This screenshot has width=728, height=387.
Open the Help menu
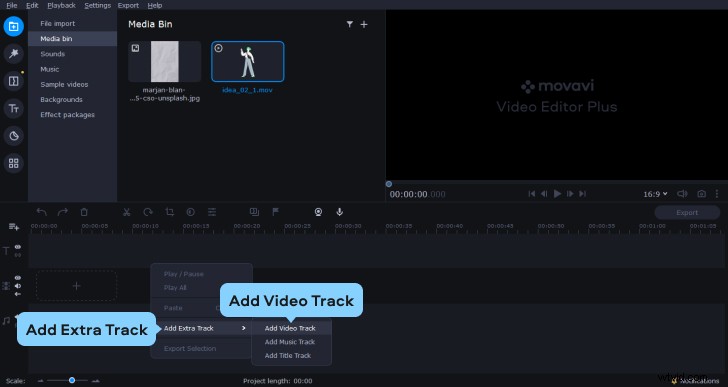[155, 6]
